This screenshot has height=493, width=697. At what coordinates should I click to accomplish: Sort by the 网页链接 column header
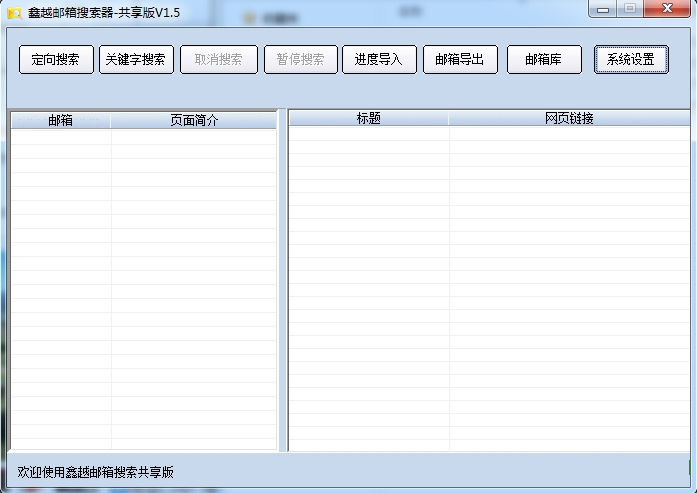click(569, 118)
